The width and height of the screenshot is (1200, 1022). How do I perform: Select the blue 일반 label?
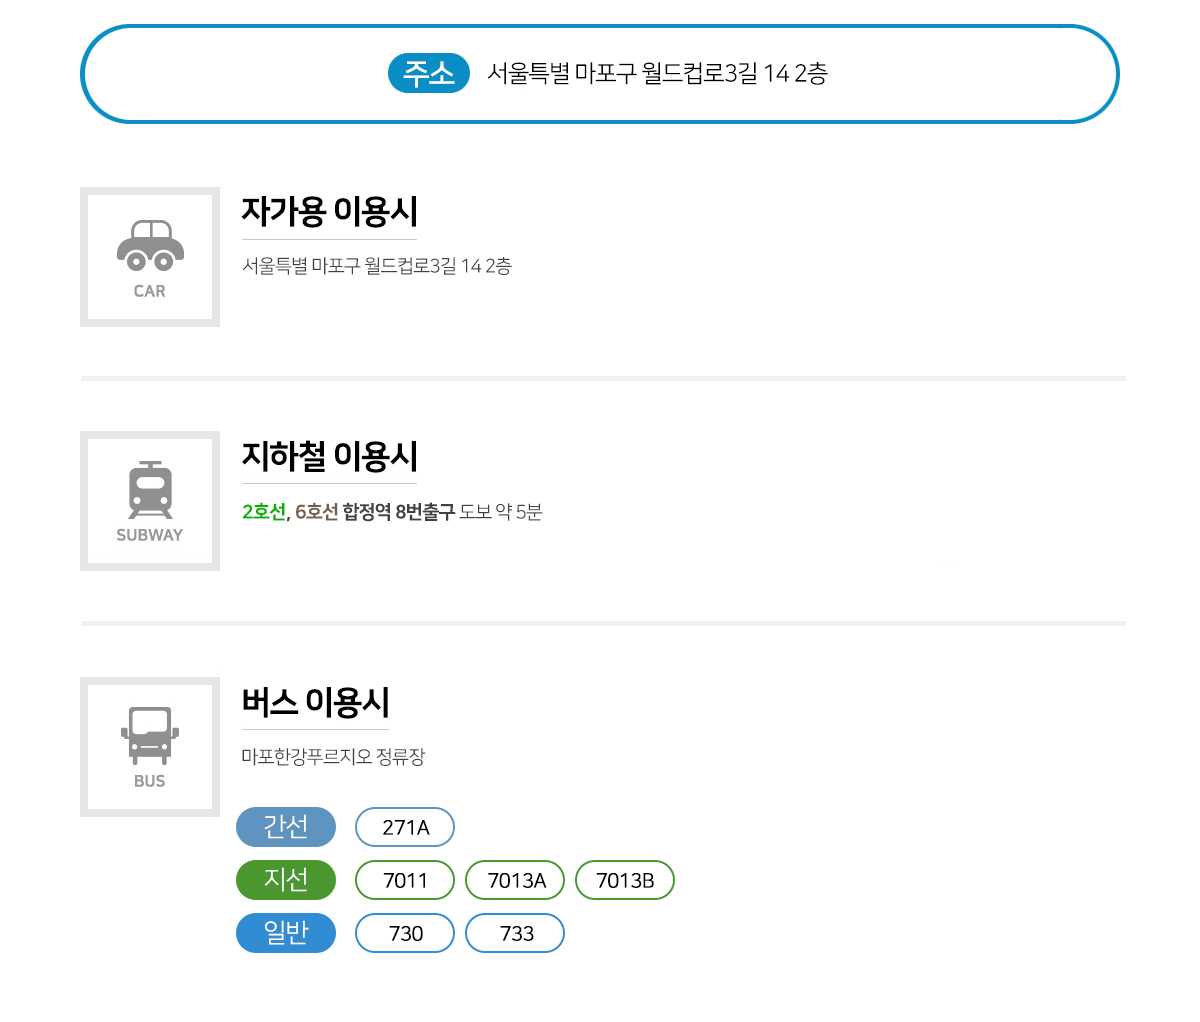point(286,933)
